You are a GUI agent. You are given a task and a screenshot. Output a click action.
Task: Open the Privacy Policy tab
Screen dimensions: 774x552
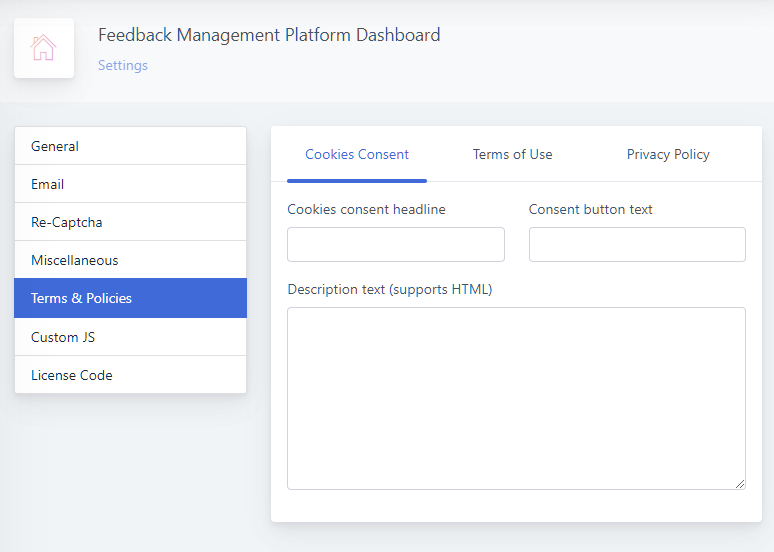coord(668,155)
